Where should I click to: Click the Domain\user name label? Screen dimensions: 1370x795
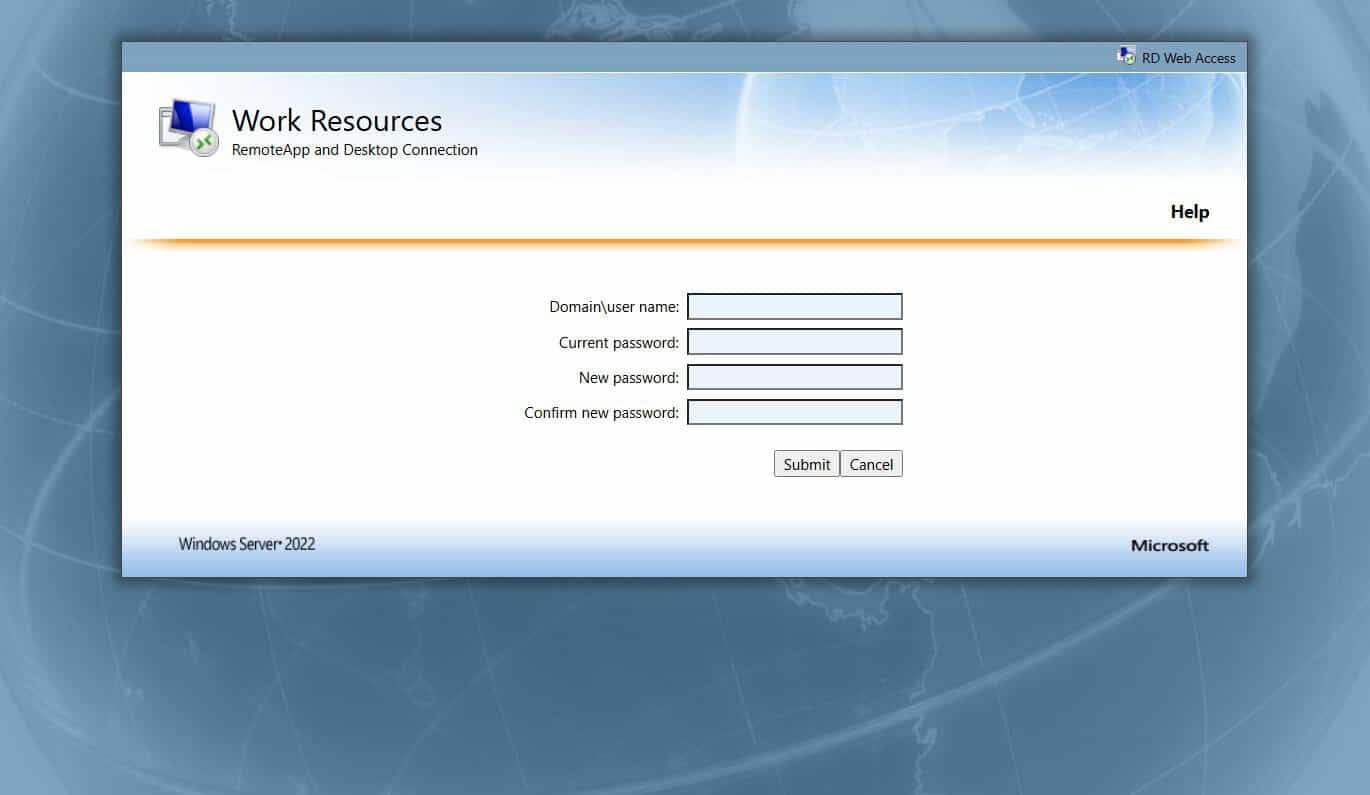coord(613,306)
